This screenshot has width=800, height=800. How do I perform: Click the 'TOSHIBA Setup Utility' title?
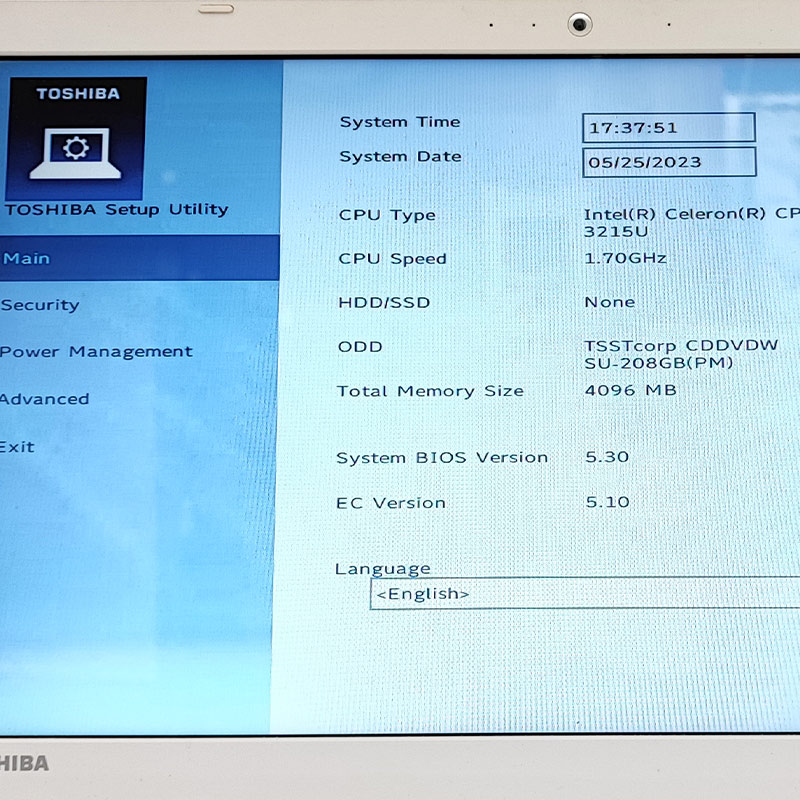[117, 210]
